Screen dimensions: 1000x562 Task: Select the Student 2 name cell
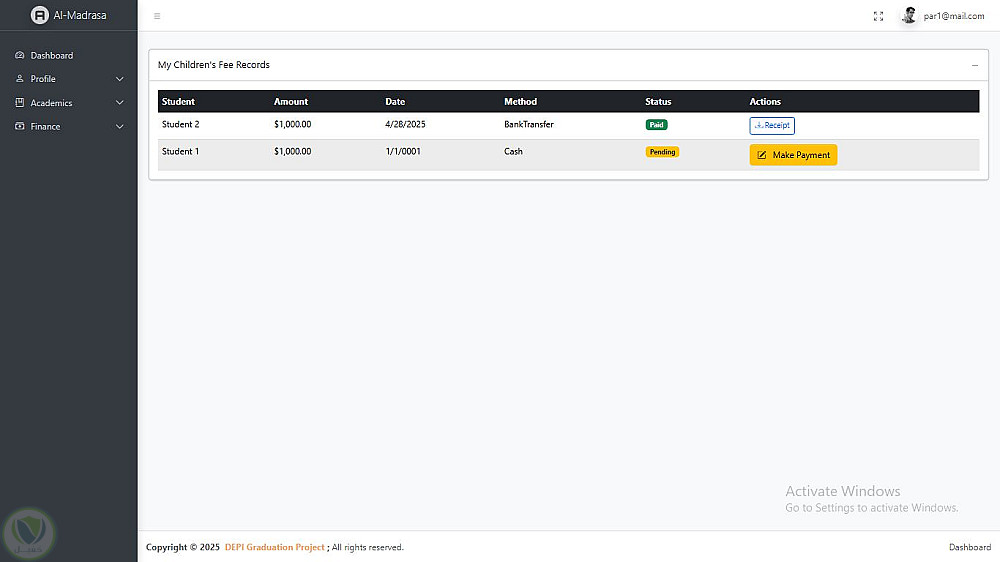click(x=180, y=124)
